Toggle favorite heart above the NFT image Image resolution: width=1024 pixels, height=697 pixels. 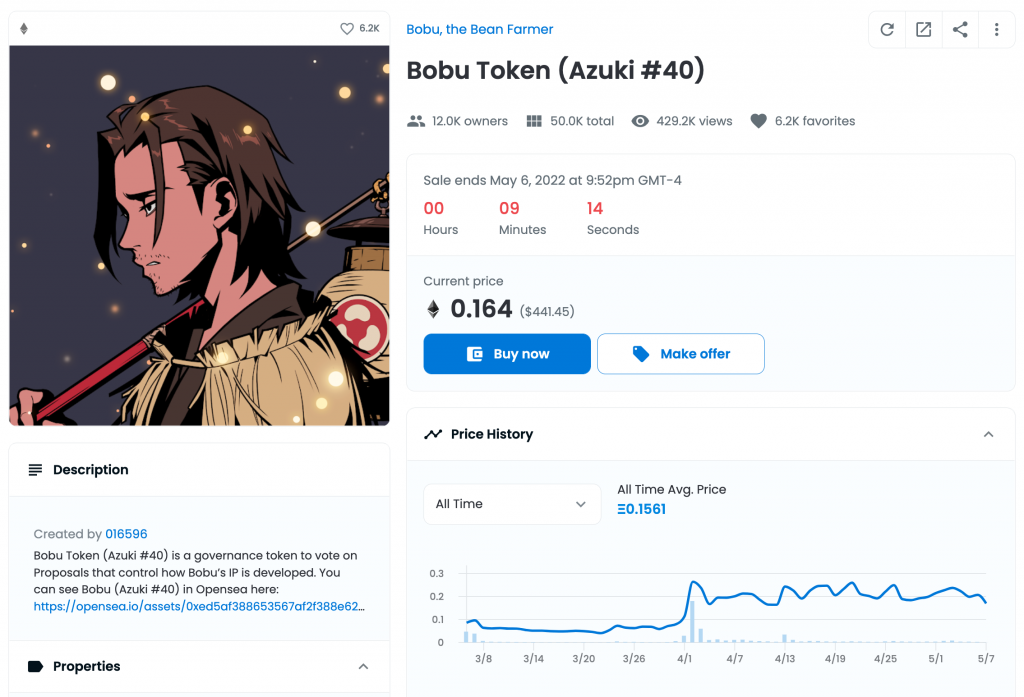pyautogui.click(x=347, y=29)
